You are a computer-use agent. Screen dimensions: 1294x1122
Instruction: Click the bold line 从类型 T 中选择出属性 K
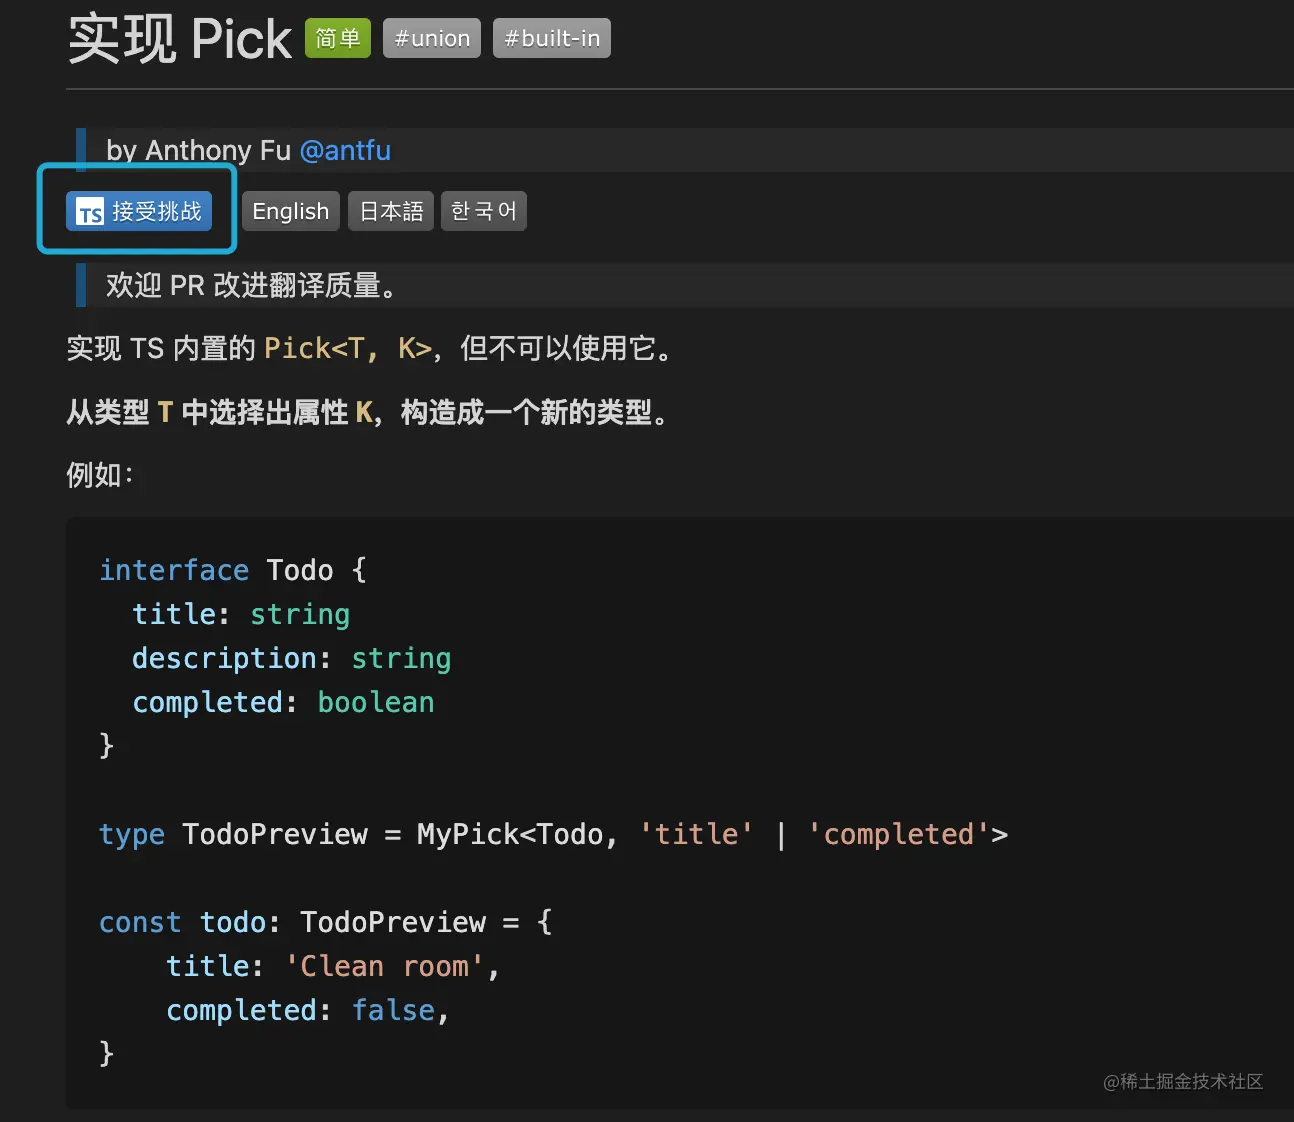pyautogui.click(x=367, y=412)
